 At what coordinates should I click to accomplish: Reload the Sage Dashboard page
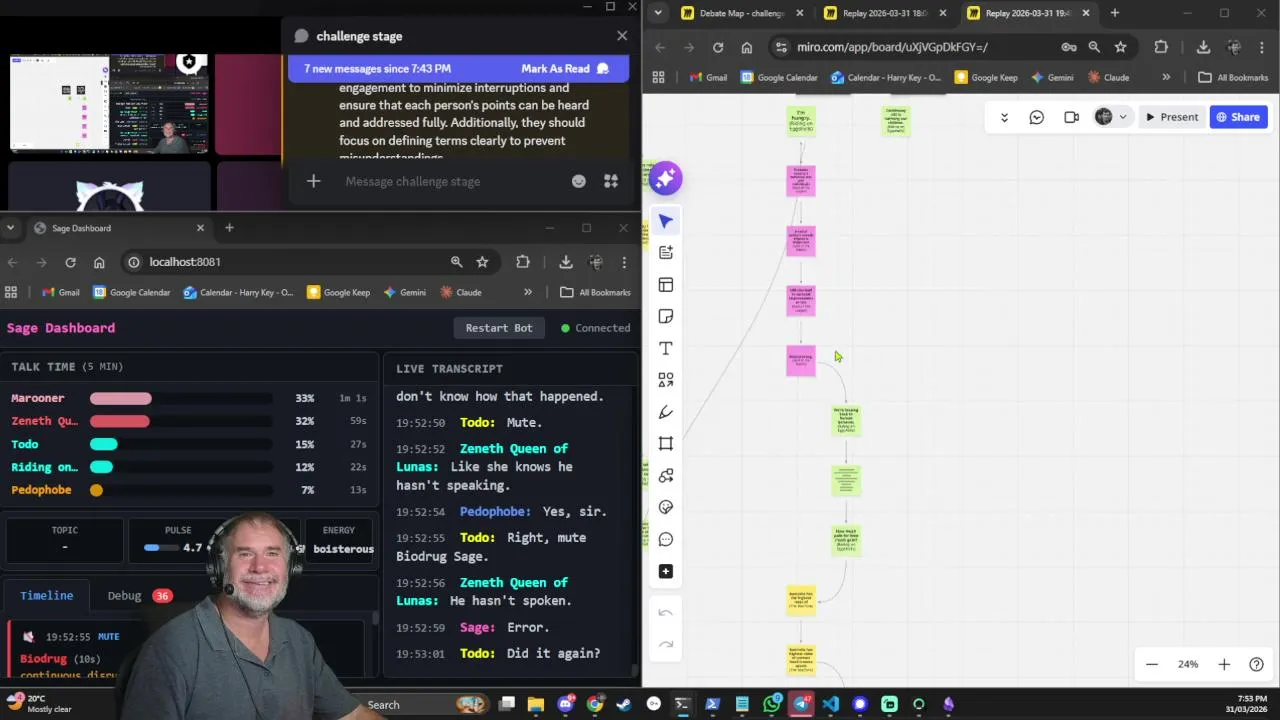click(70, 262)
